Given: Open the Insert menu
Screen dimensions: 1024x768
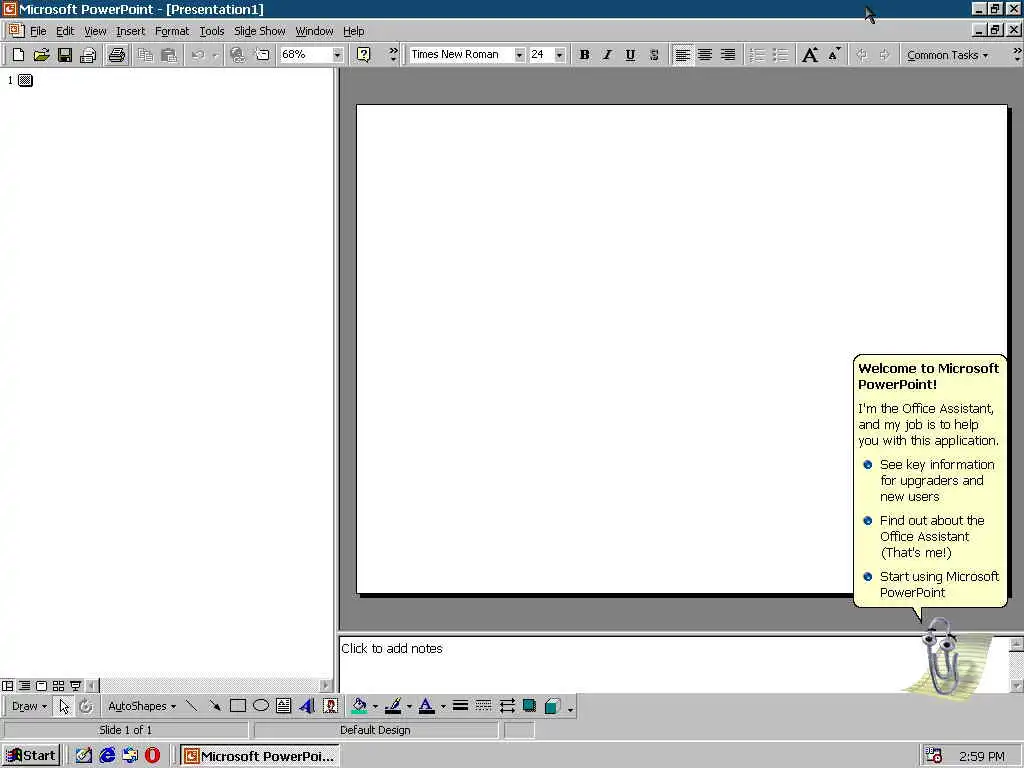Looking at the screenshot, I should (131, 31).
